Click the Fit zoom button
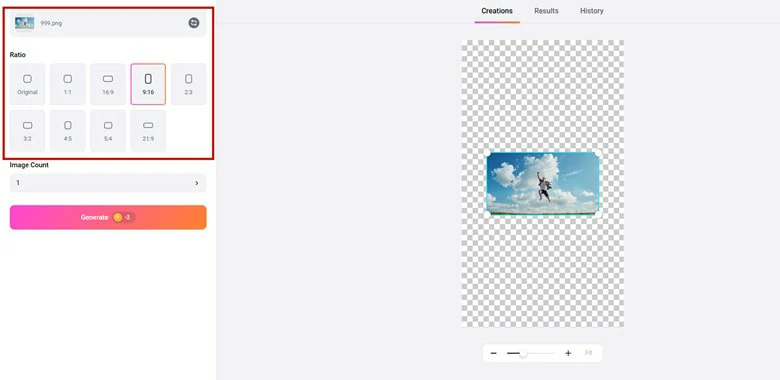Screen dimensions: 780x380 pyautogui.click(x=588, y=353)
